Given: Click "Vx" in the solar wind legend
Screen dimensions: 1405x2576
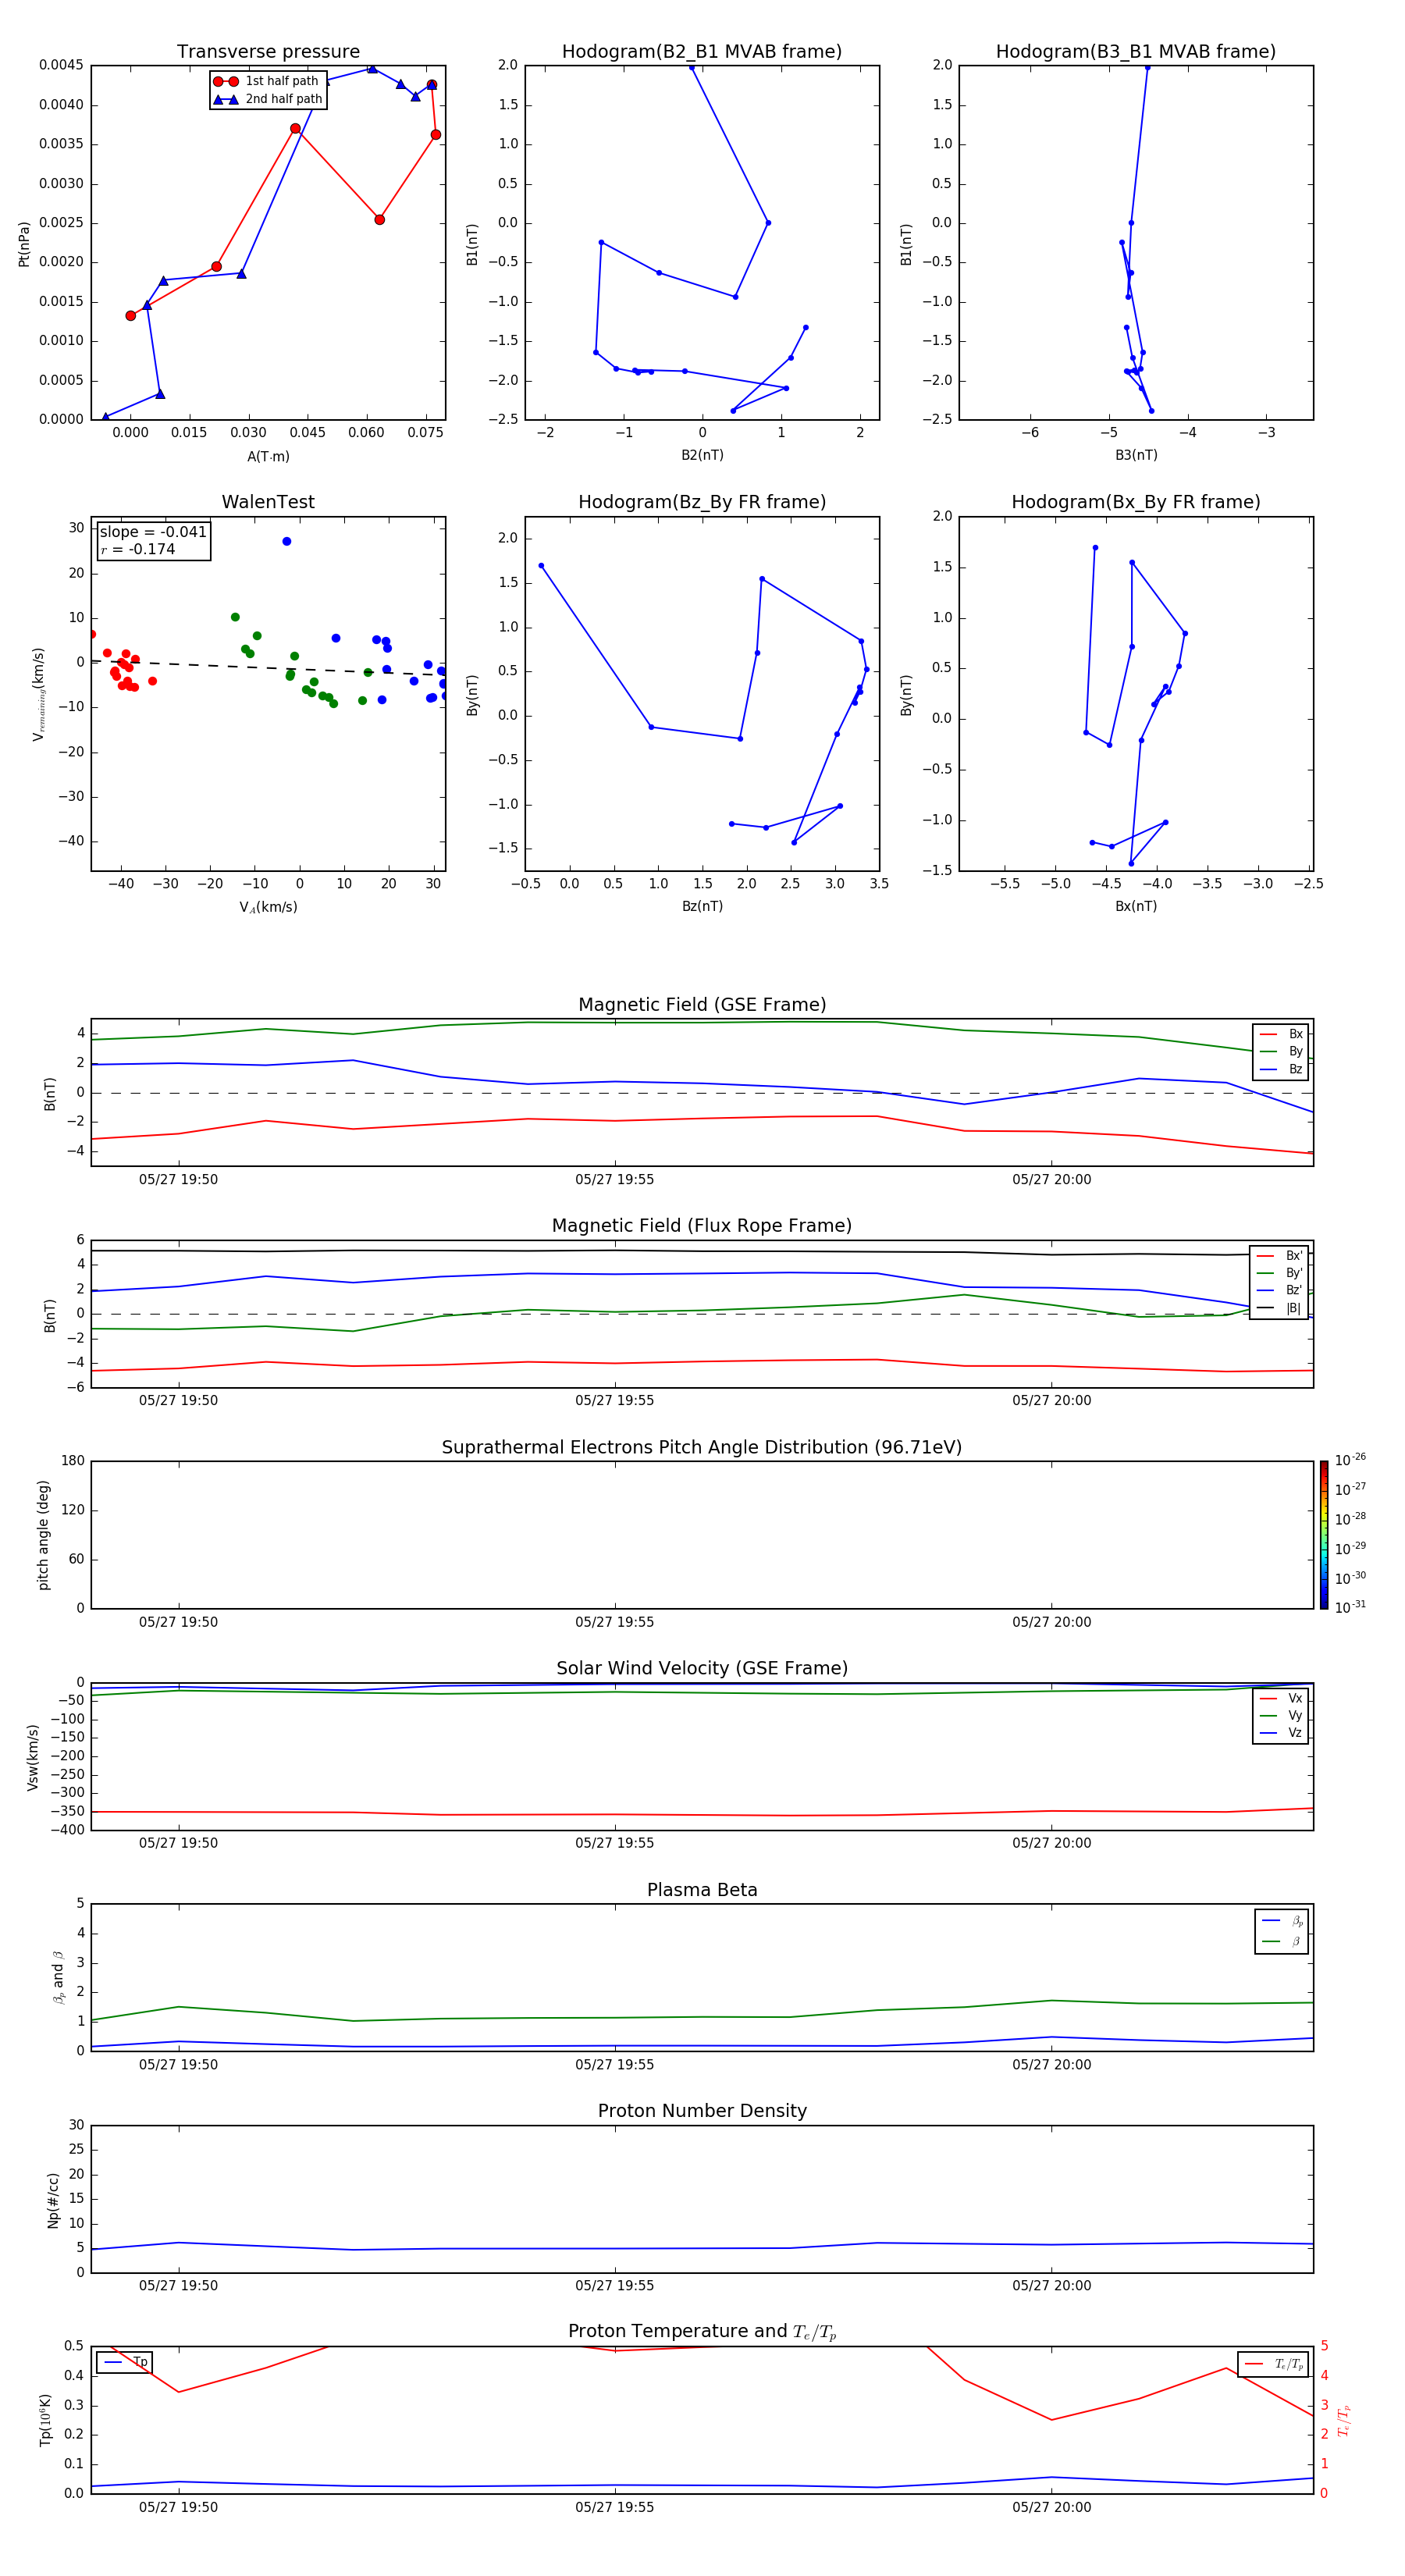Looking at the screenshot, I should 1295,1698.
